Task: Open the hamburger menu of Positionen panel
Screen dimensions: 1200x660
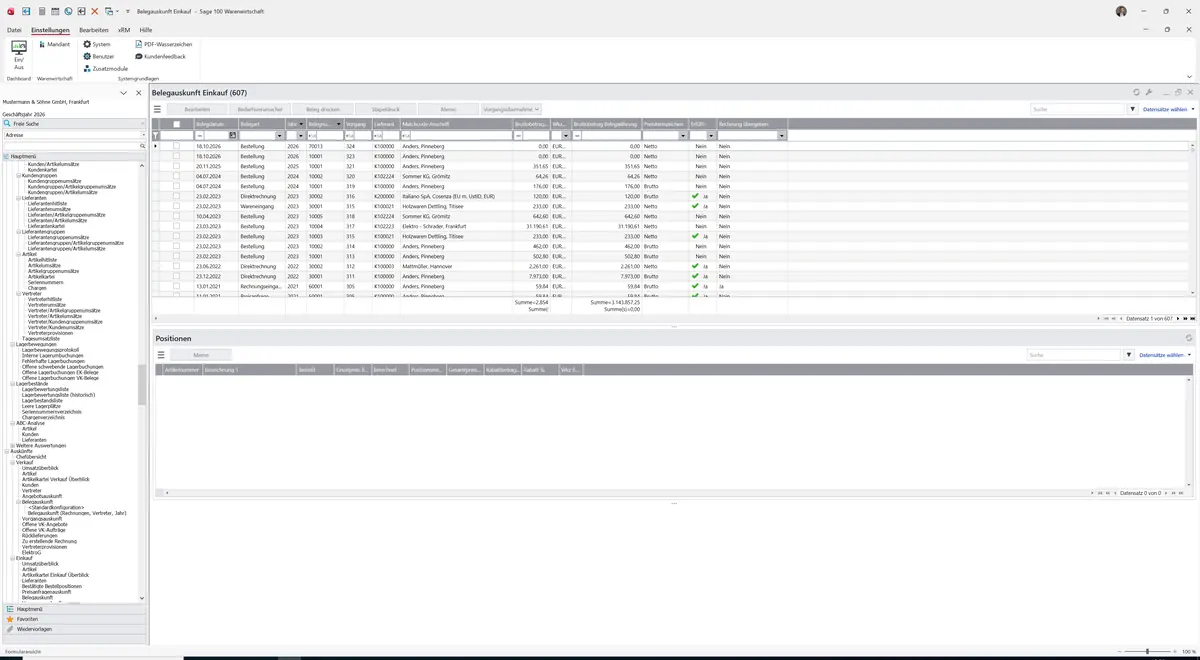Action: (160, 355)
